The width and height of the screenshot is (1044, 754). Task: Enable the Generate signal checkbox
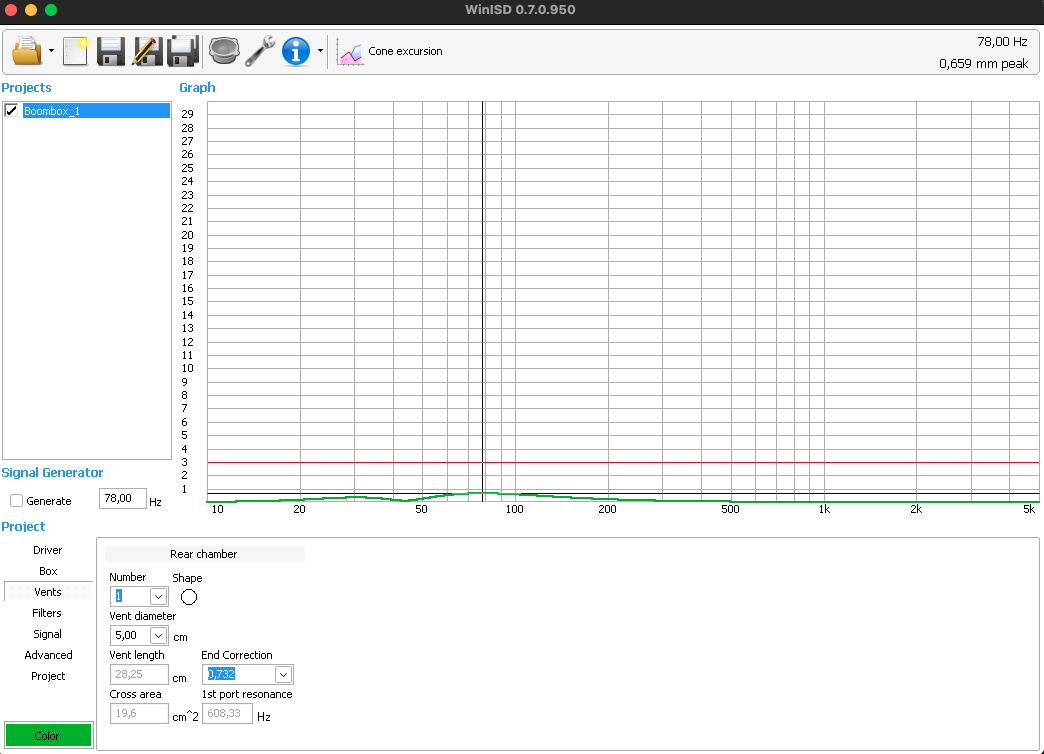pyautogui.click(x=17, y=500)
